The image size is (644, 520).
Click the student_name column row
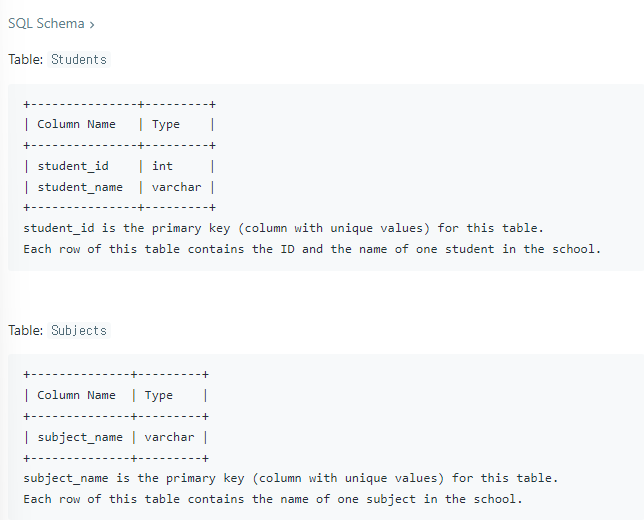[x=120, y=187]
